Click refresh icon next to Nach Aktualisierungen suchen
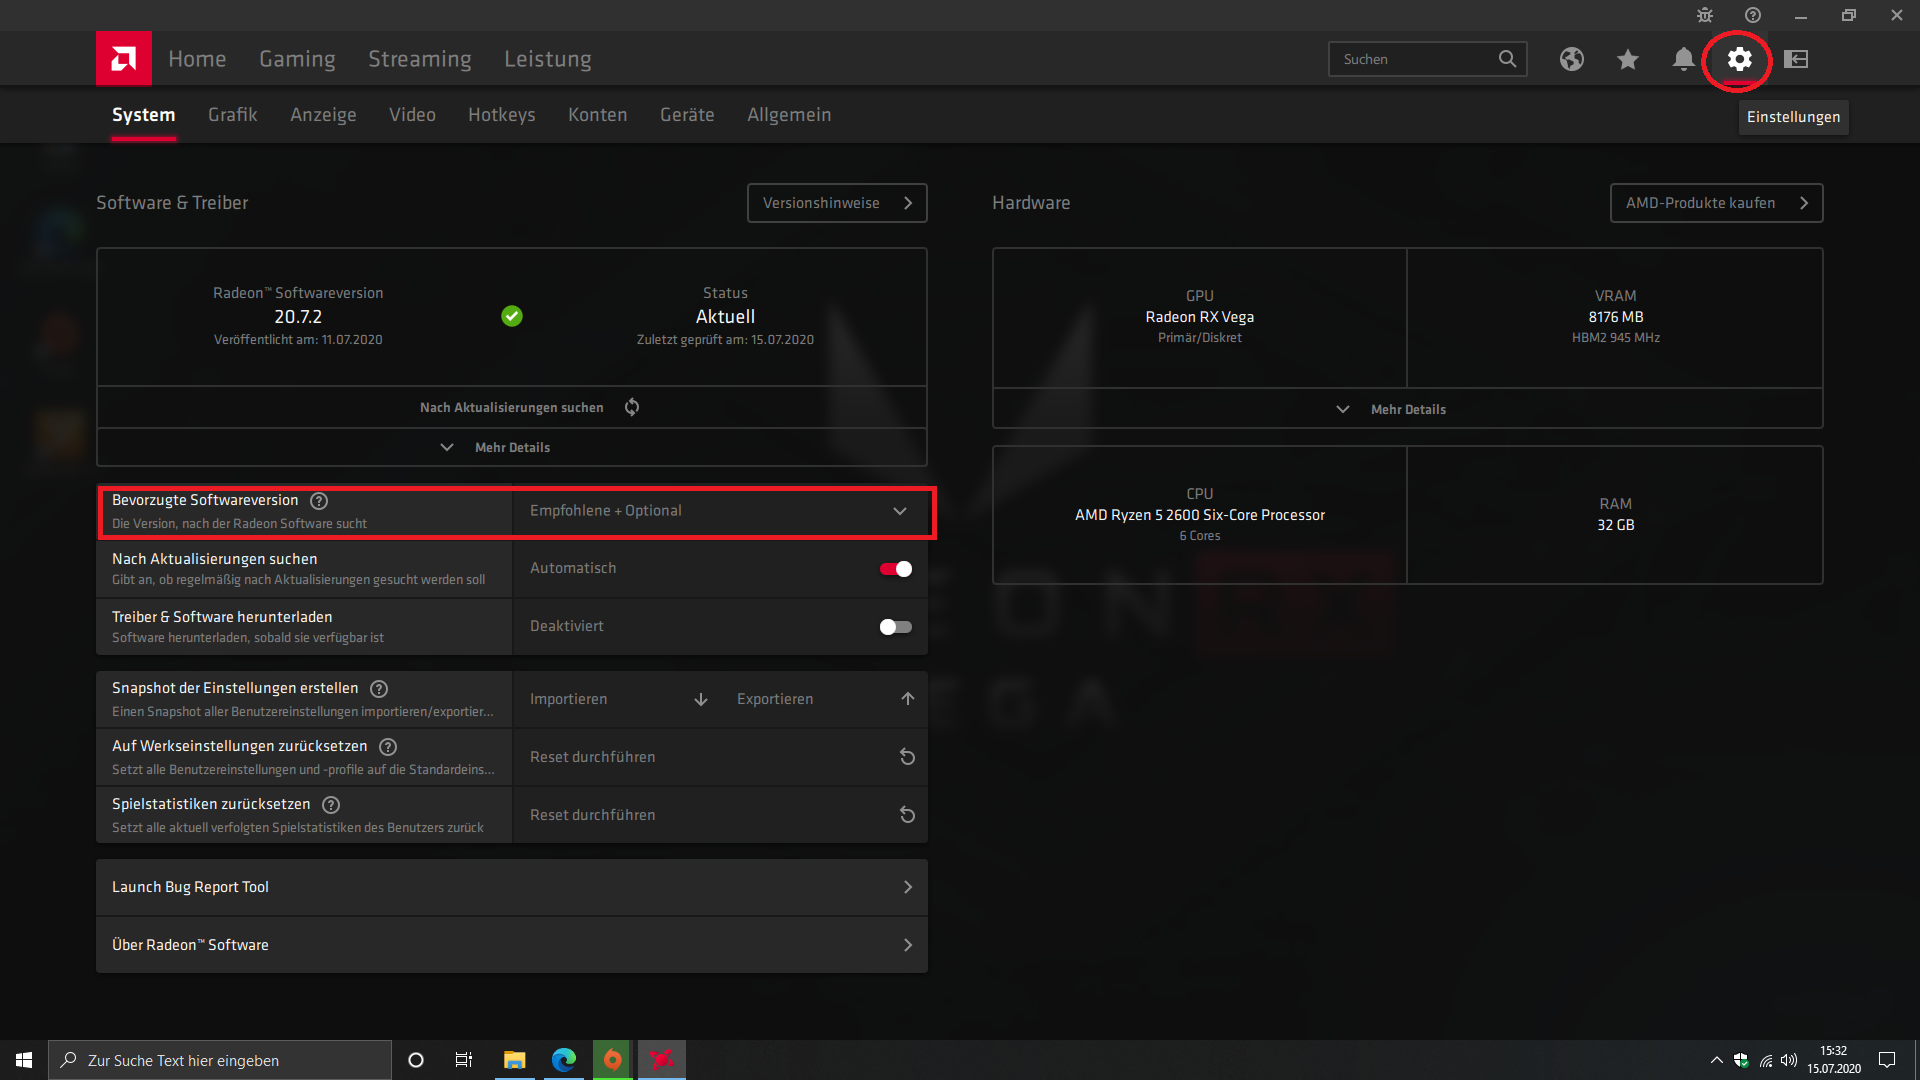This screenshot has height=1080, width=1920. pyautogui.click(x=632, y=407)
